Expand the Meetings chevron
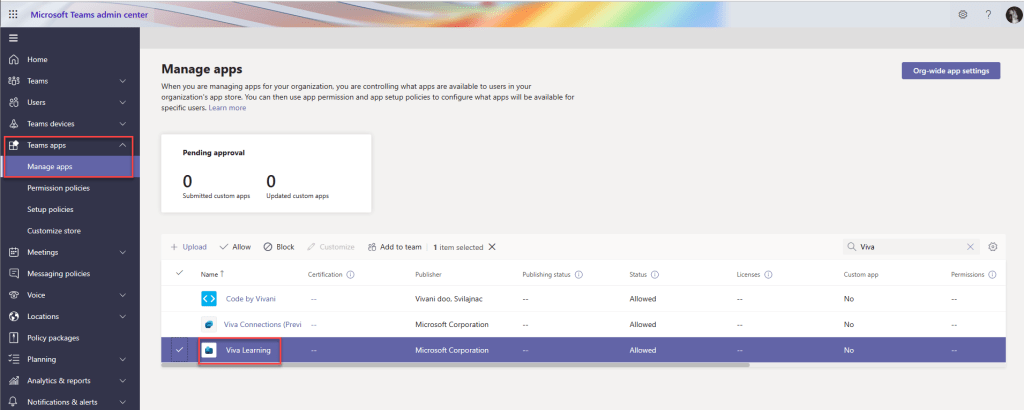The width and height of the screenshot is (1024, 410). 122,252
